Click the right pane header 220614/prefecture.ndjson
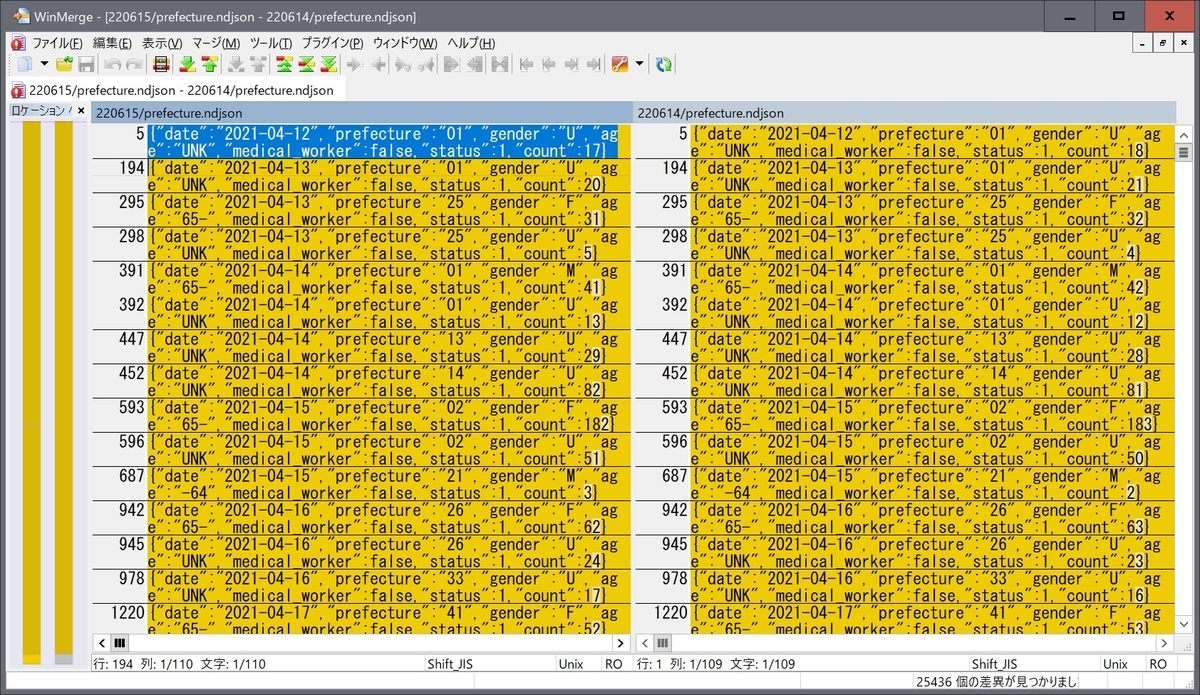Image resolution: width=1200 pixels, height=695 pixels. tap(904, 113)
